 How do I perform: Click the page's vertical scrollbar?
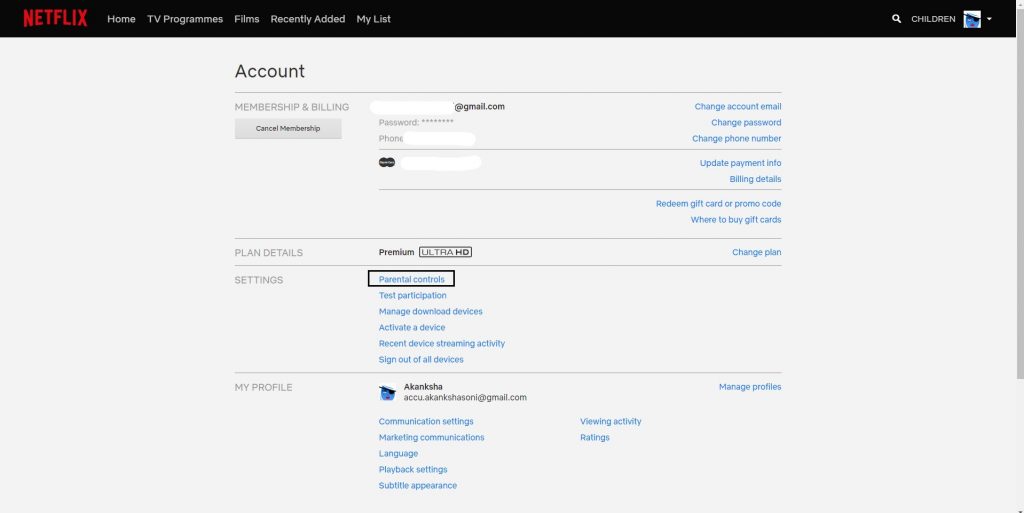pyautogui.click(x=1018, y=200)
